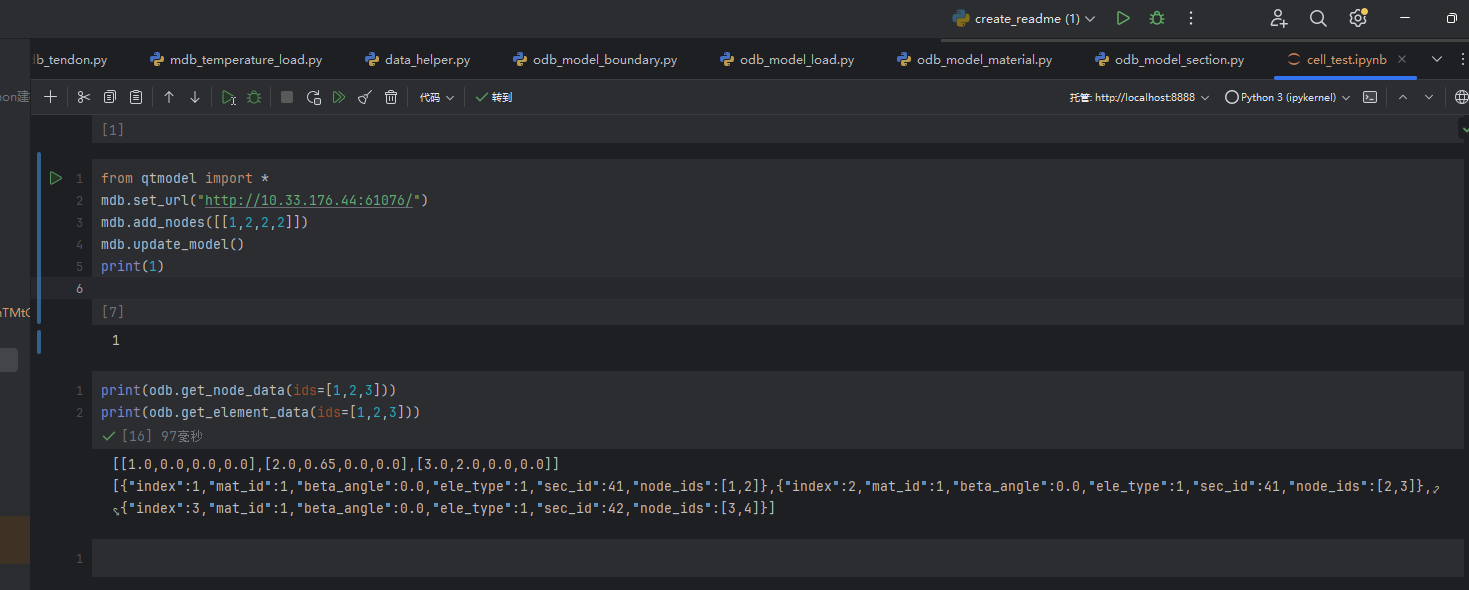
Task: Click the node data output line [[1.0,0.0,0.0,0.0]...
Action: [336, 464]
